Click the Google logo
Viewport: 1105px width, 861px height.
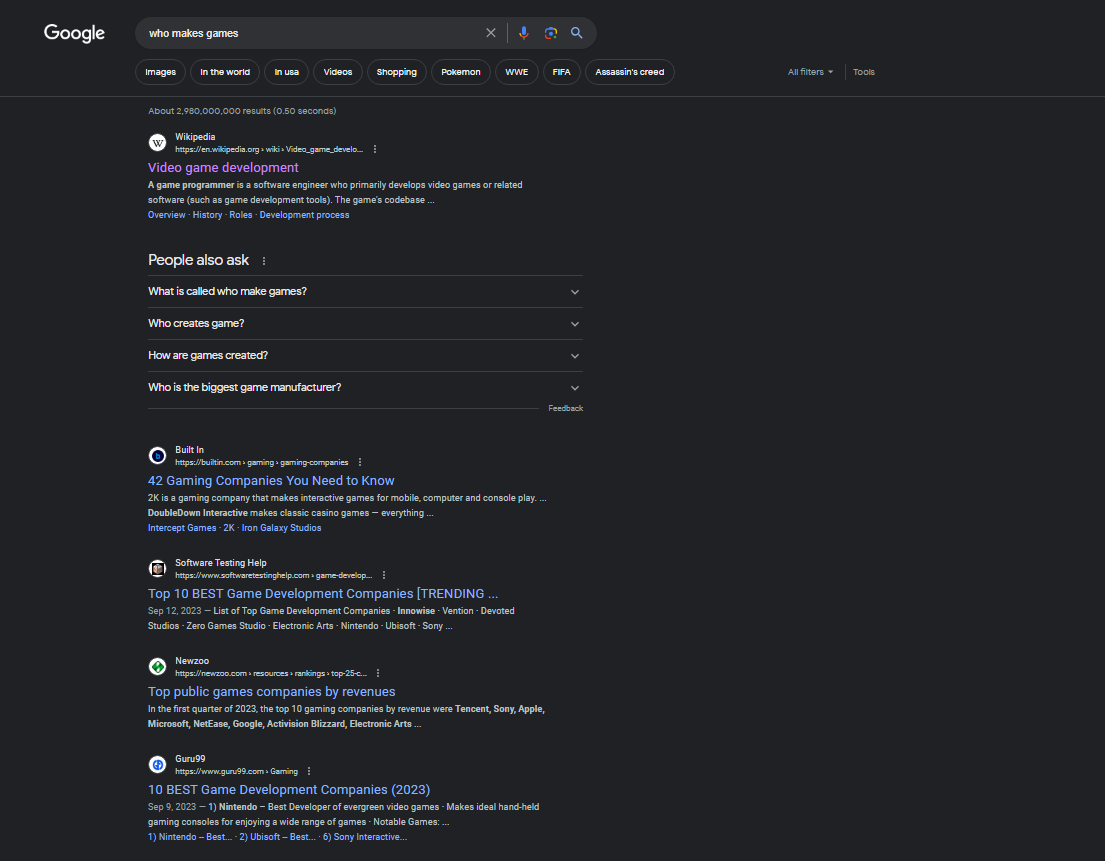click(74, 33)
